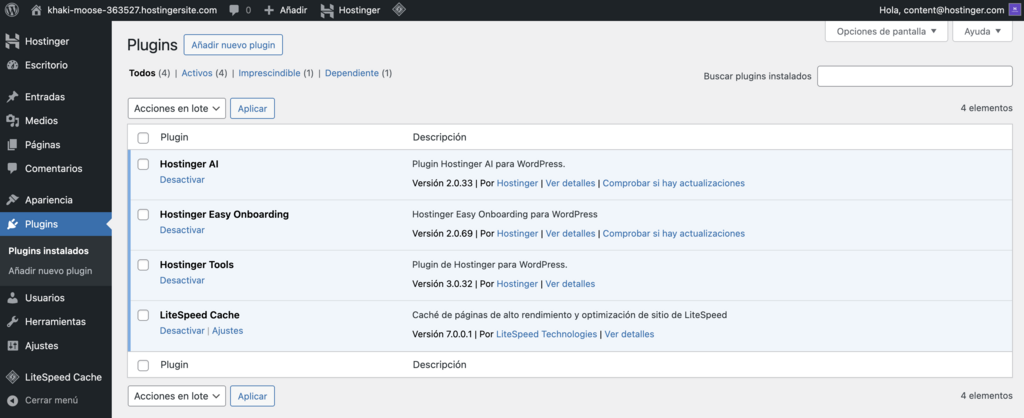
Task: Click the WordPress logo in admin bar
Action: (x=13, y=9)
